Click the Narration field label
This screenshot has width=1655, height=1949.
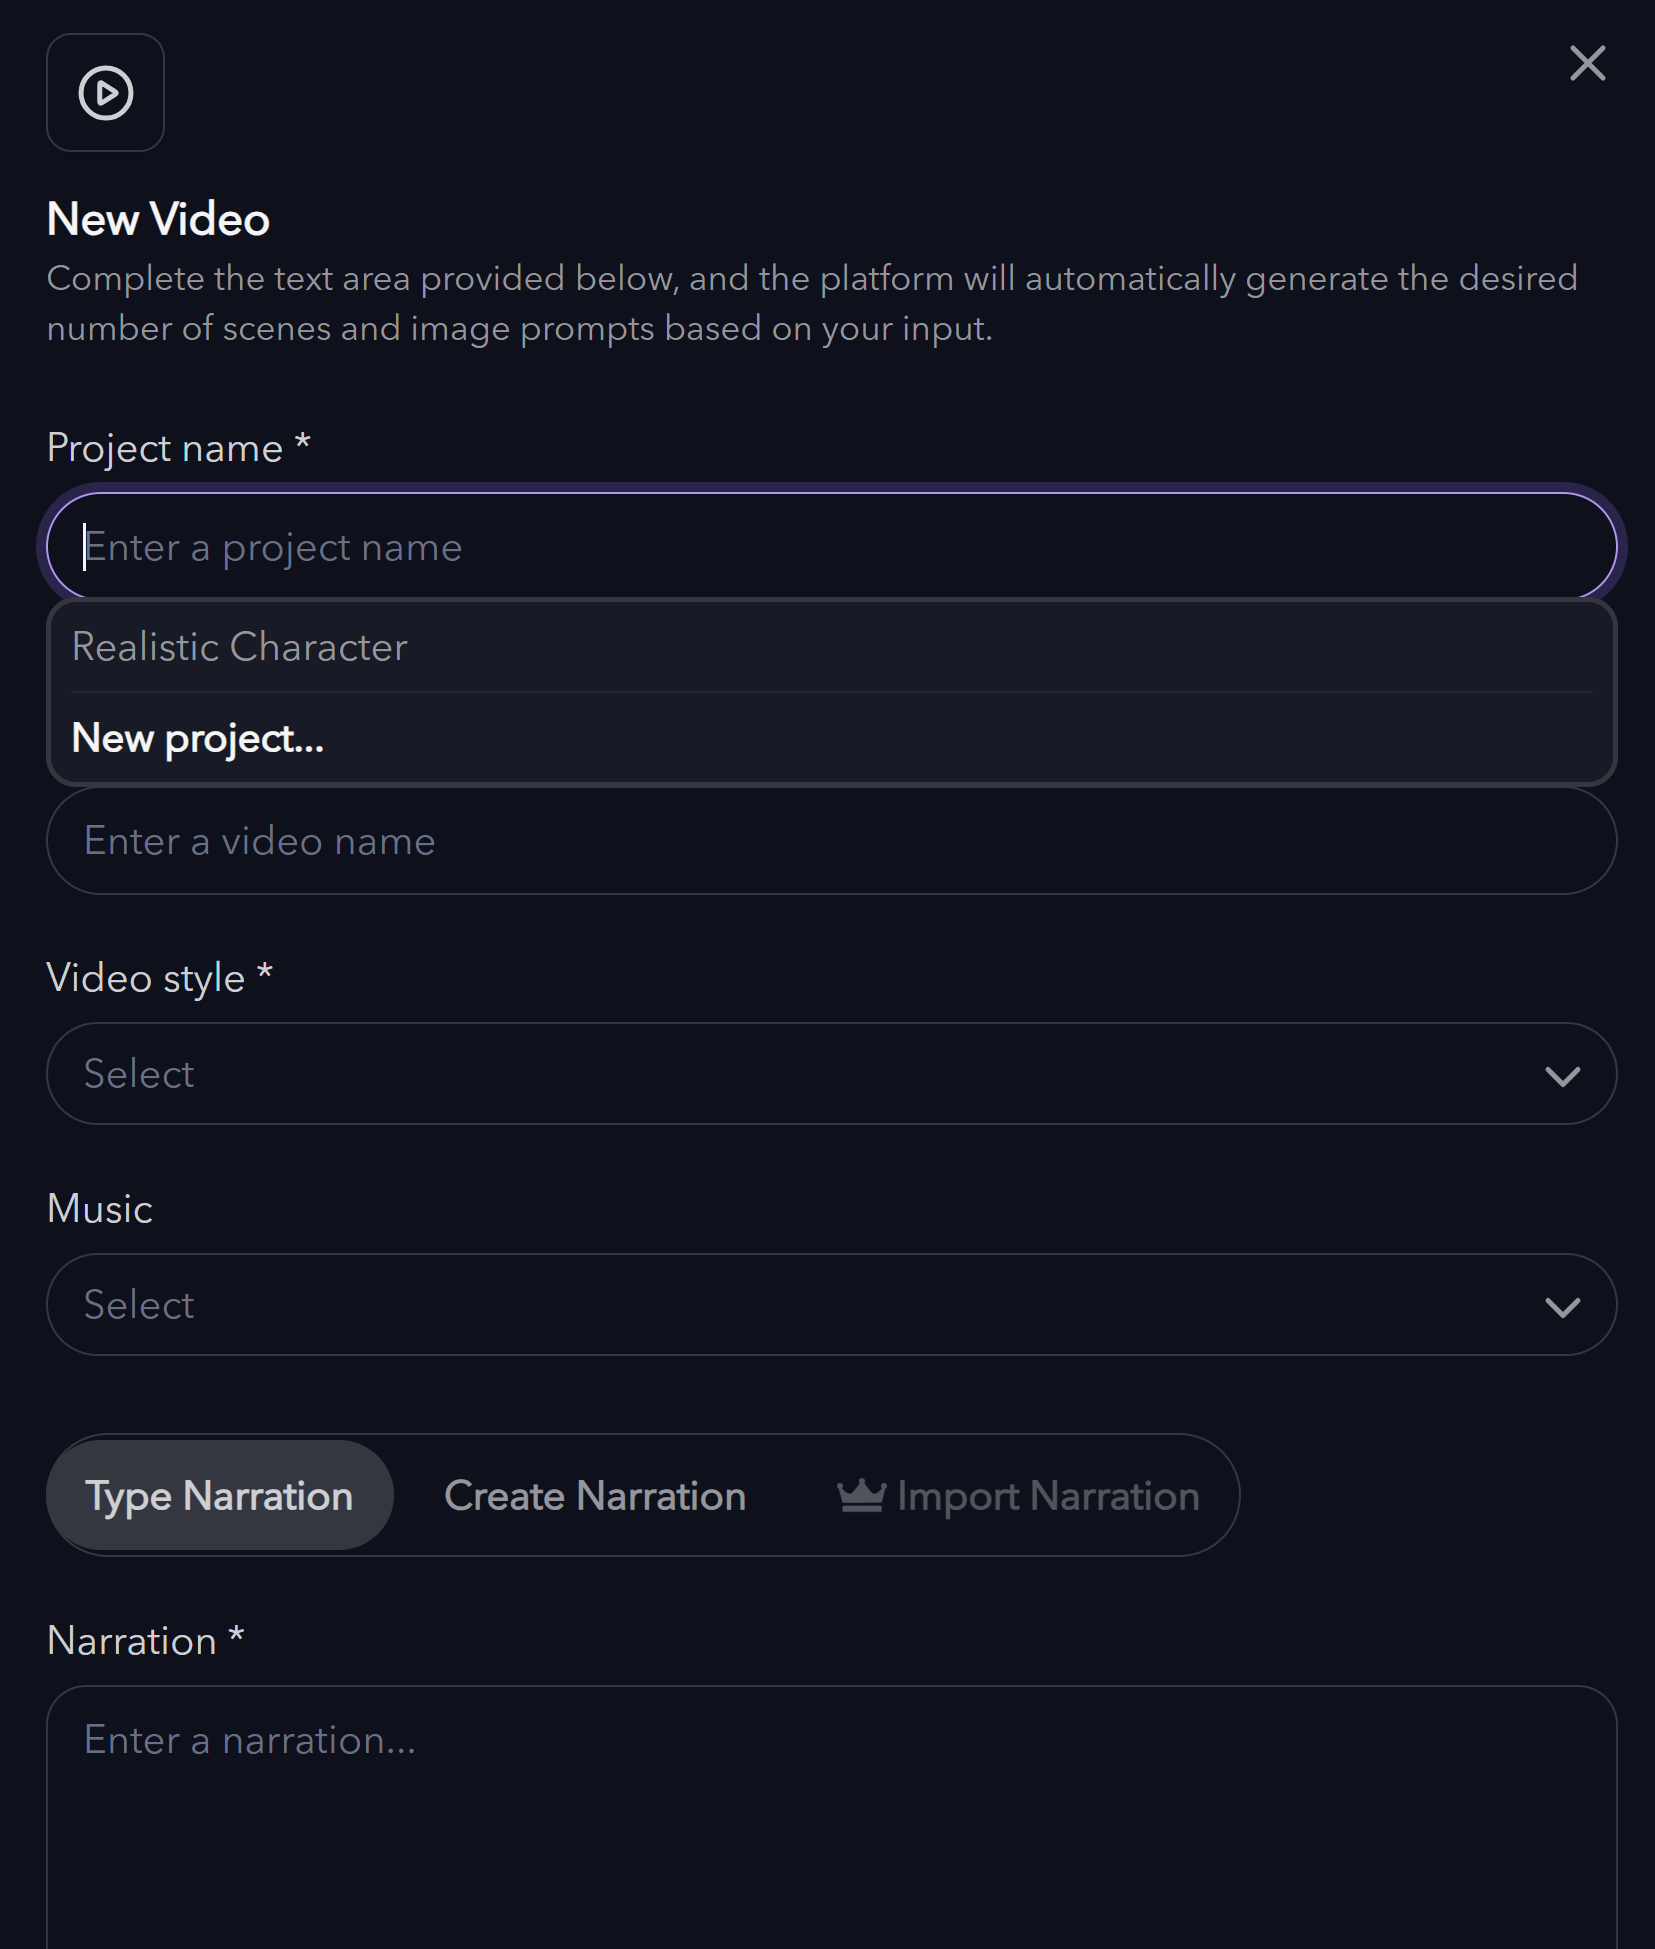[x=146, y=1641]
